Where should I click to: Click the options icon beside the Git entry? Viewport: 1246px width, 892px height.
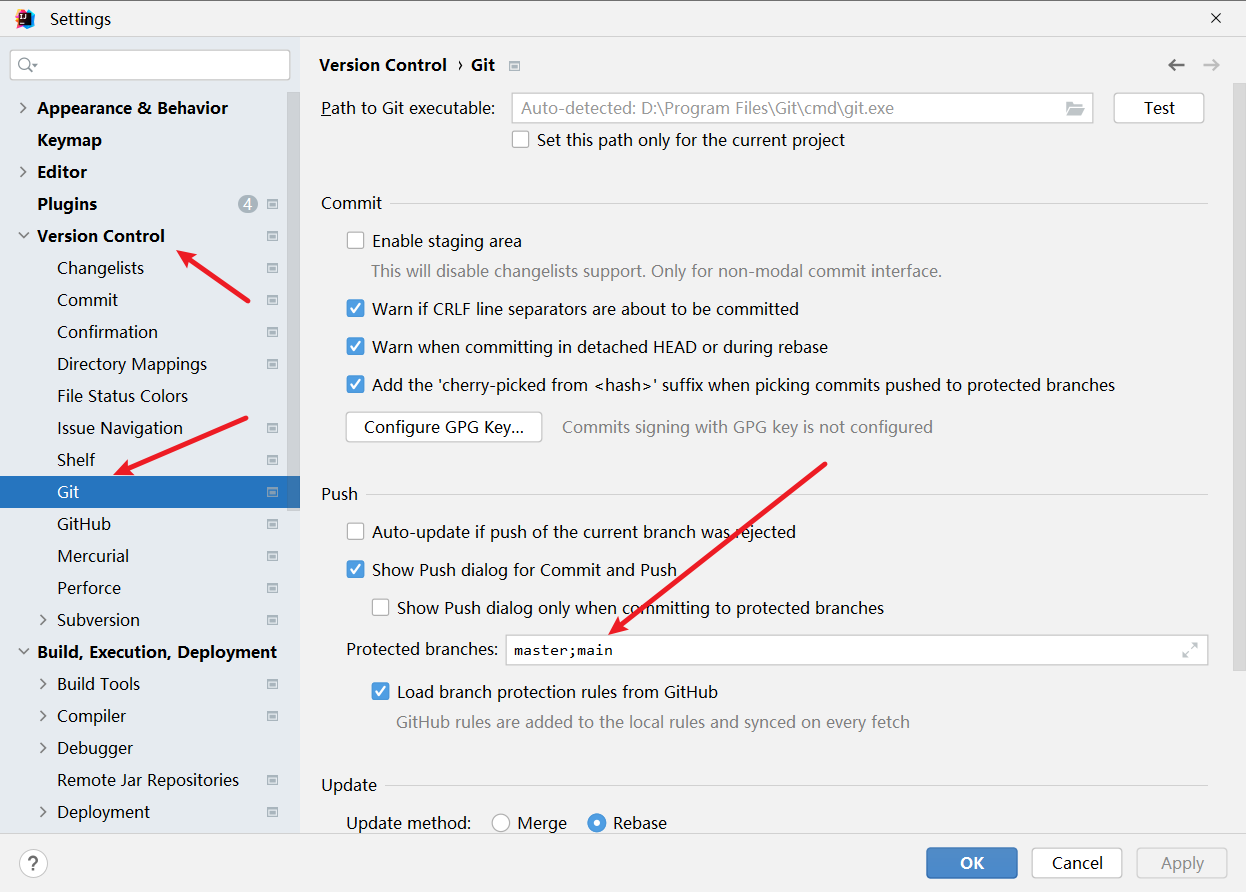(272, 491)
